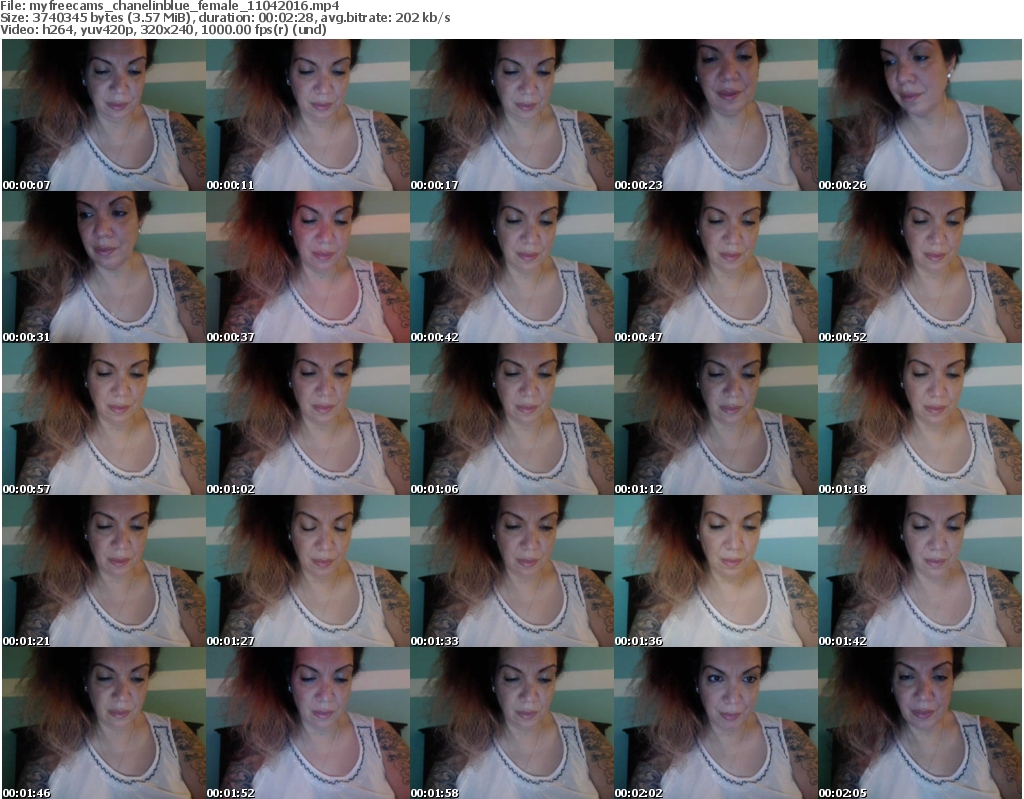This screenshot has width=1024, height=799.
Task: Select the frame at 00:01:18
Action: (919, 419)
